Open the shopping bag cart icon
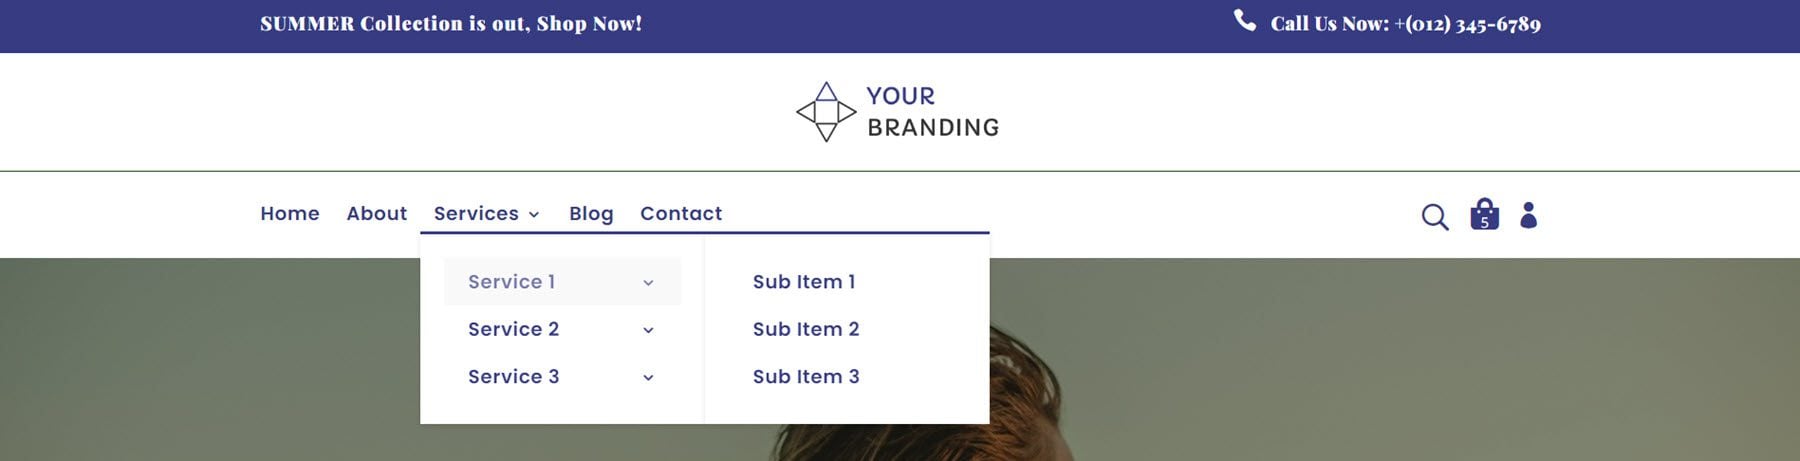 point(1484,214)
